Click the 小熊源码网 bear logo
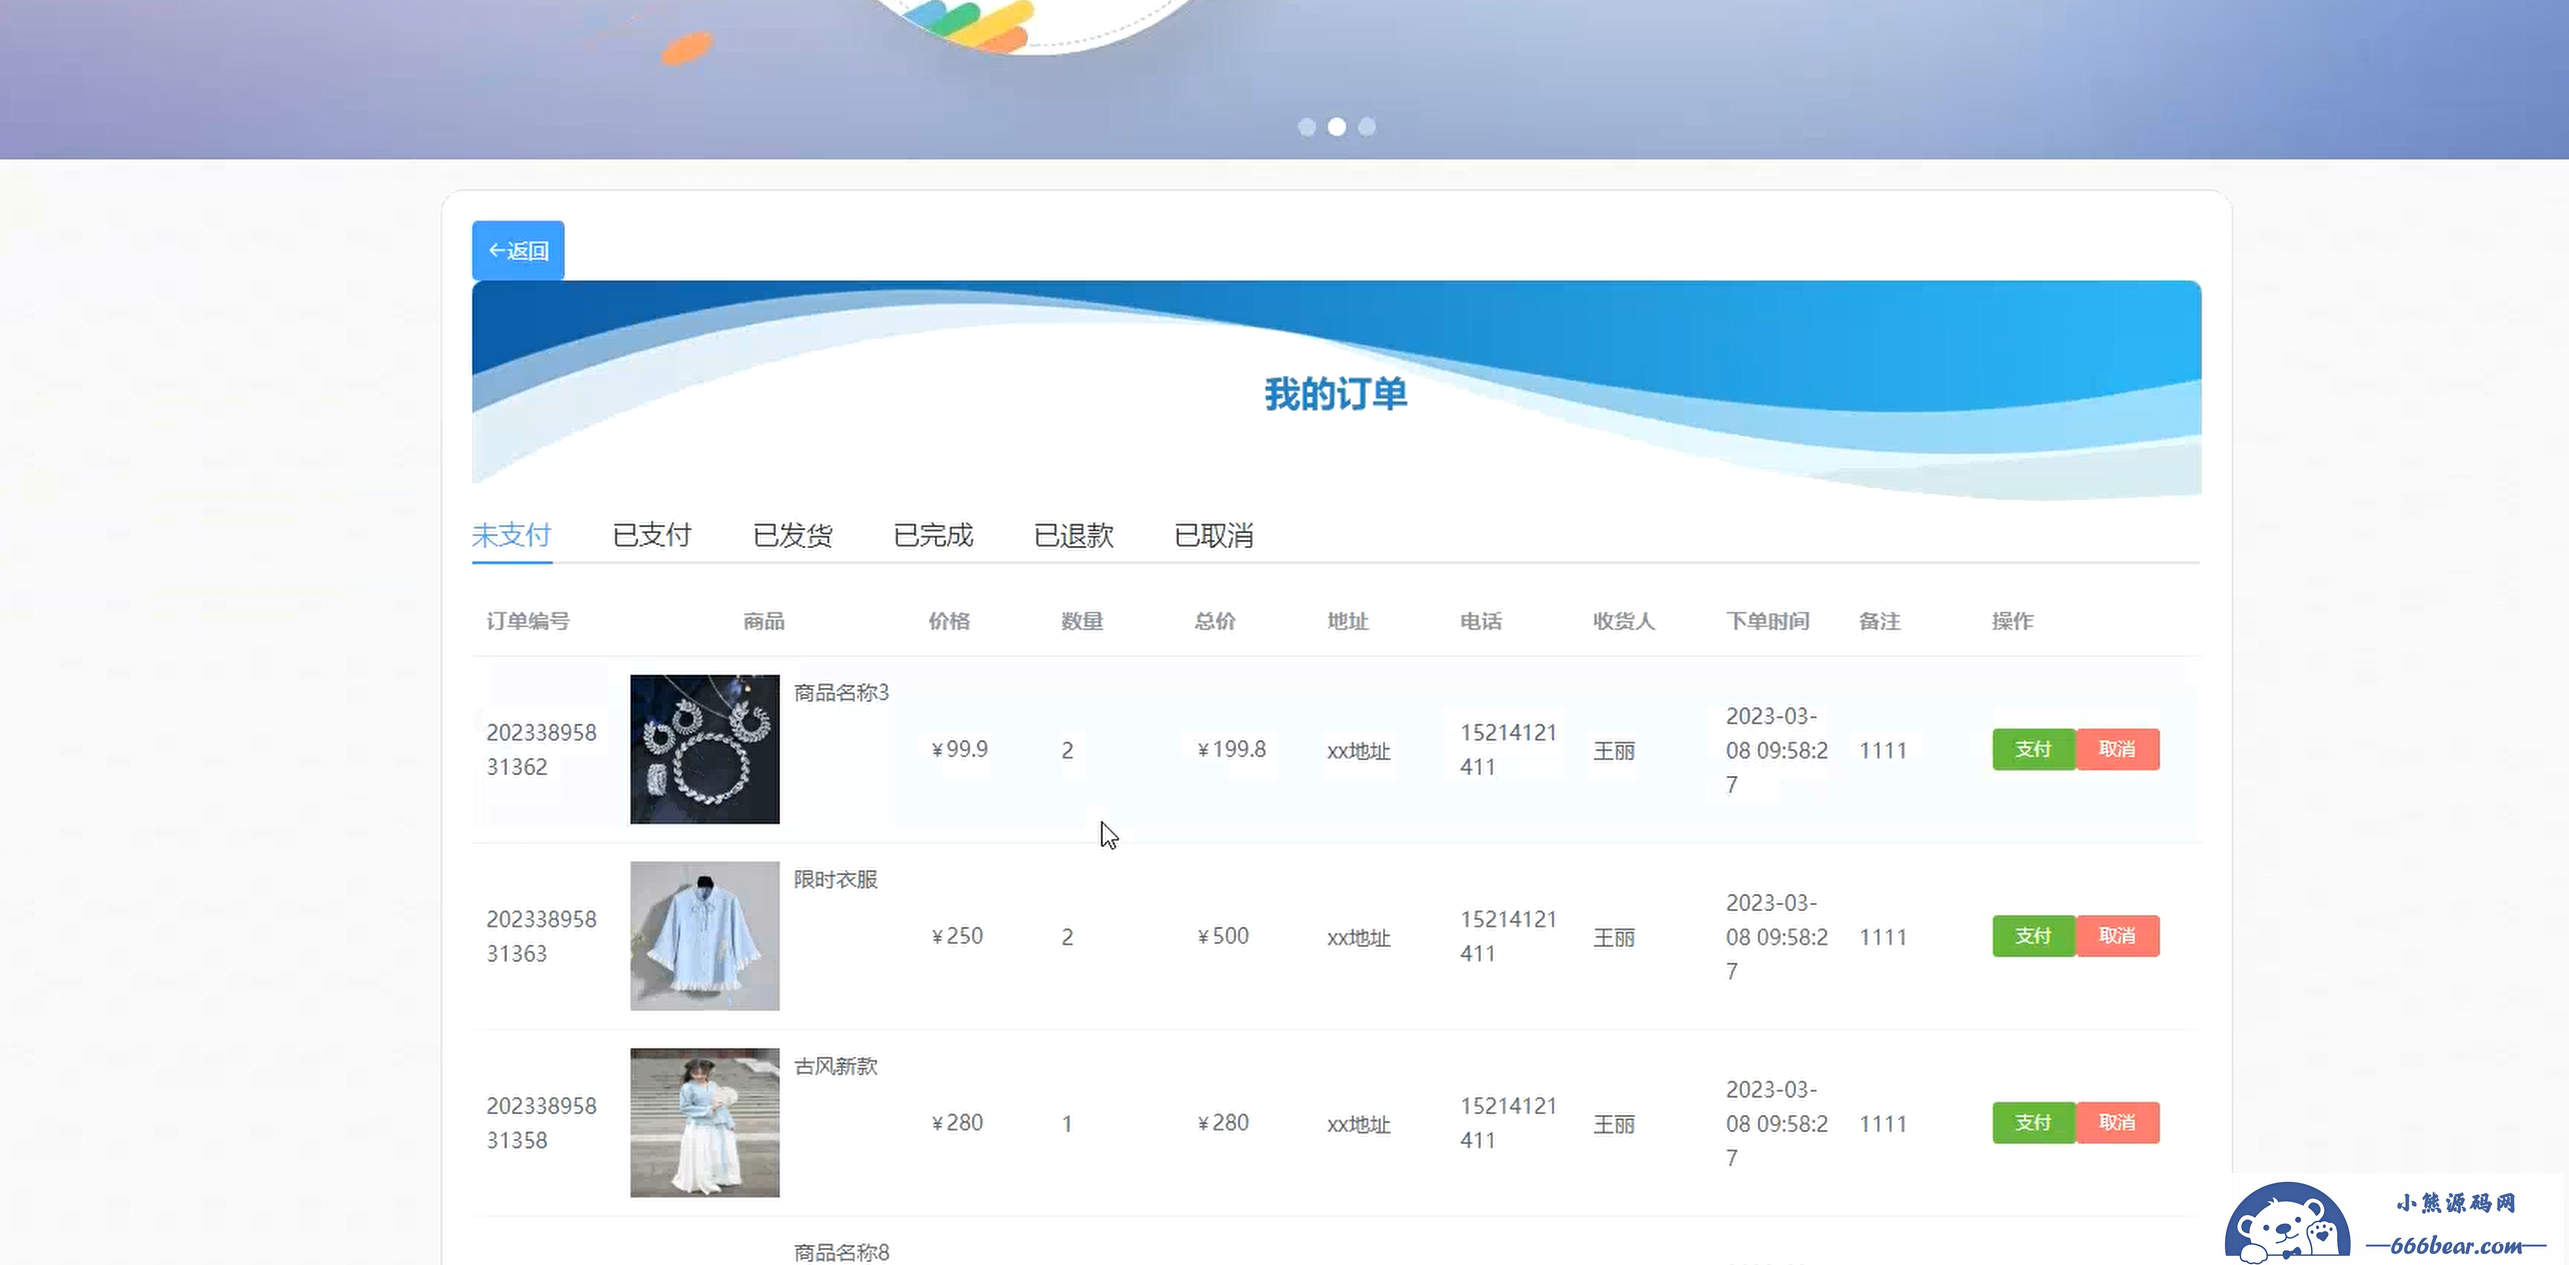Screen dimensions: 2569x1265 coord(2287,1224)
